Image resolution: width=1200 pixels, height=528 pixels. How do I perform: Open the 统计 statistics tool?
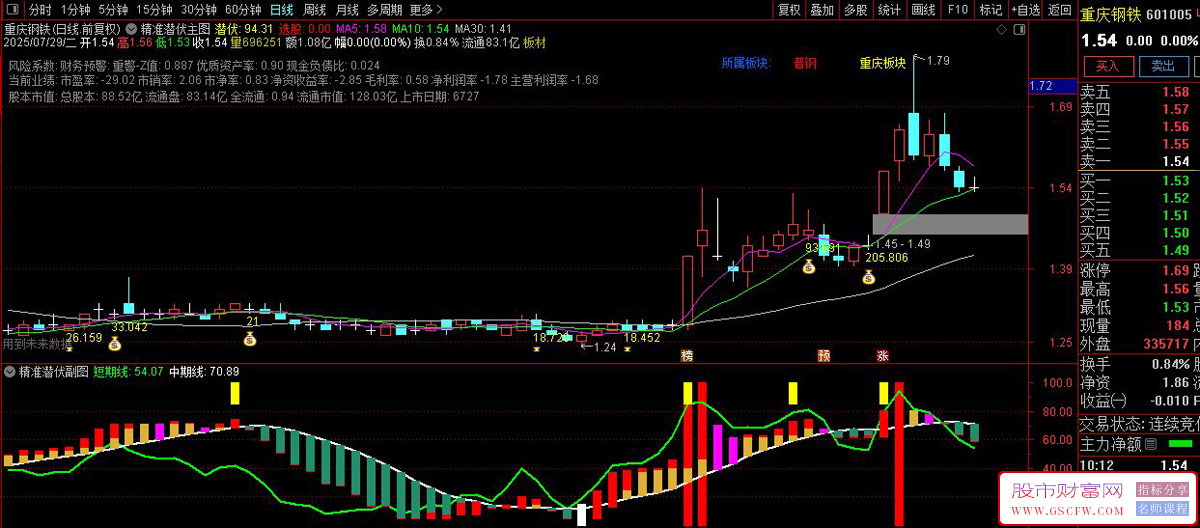click(x=889, y=9)
